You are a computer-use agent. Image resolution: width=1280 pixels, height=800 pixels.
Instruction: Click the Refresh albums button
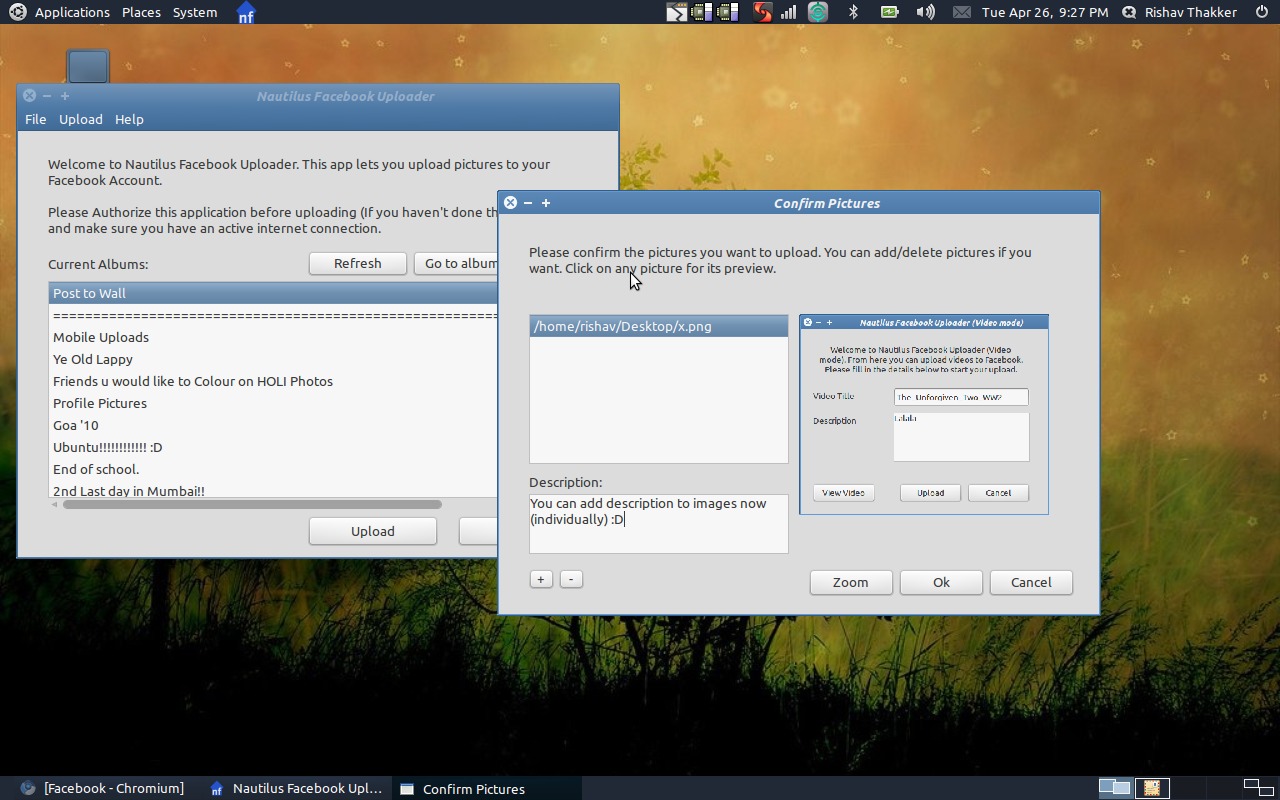(x=357, y=263)
